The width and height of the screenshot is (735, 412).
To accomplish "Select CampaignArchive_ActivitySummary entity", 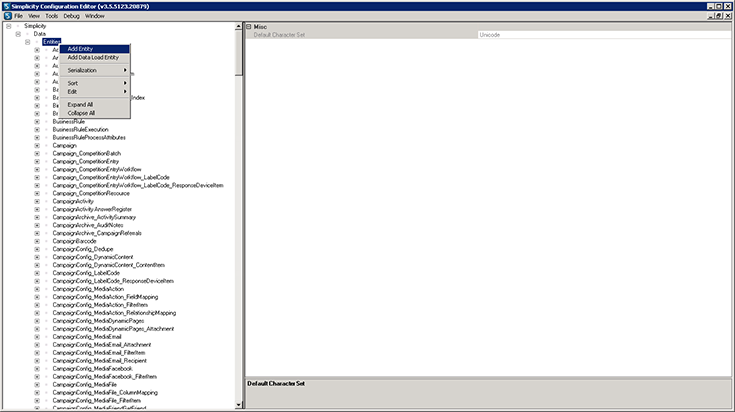I will pos(94,217).
